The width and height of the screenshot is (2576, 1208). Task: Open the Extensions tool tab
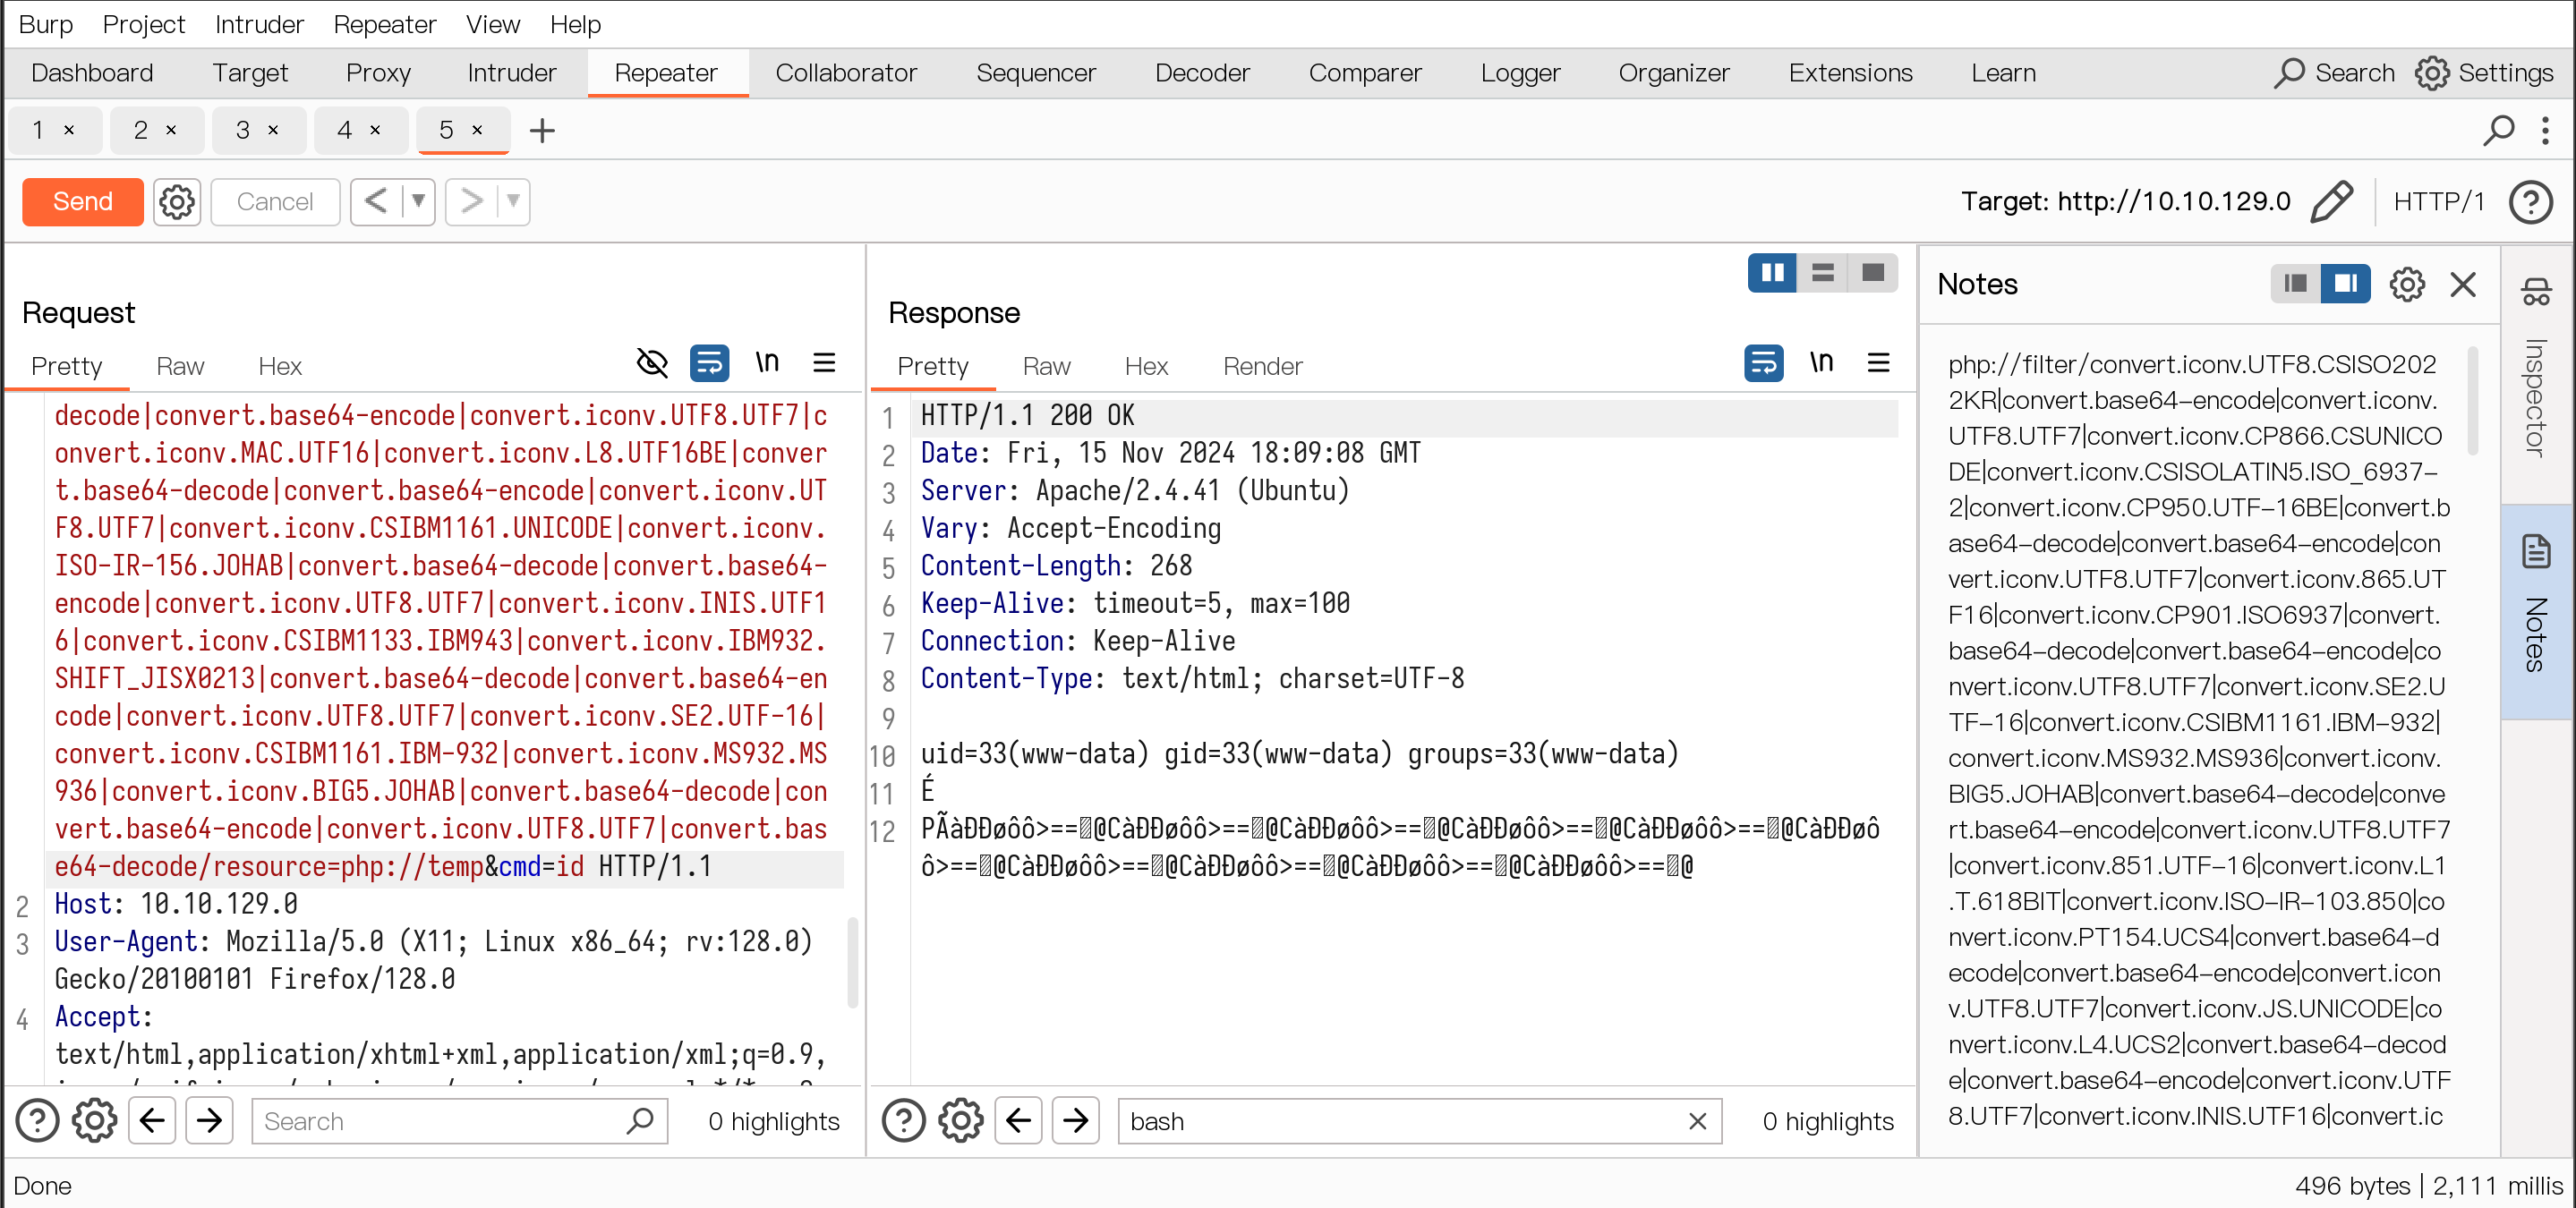pyautogui.click(x=1850, y=73)
